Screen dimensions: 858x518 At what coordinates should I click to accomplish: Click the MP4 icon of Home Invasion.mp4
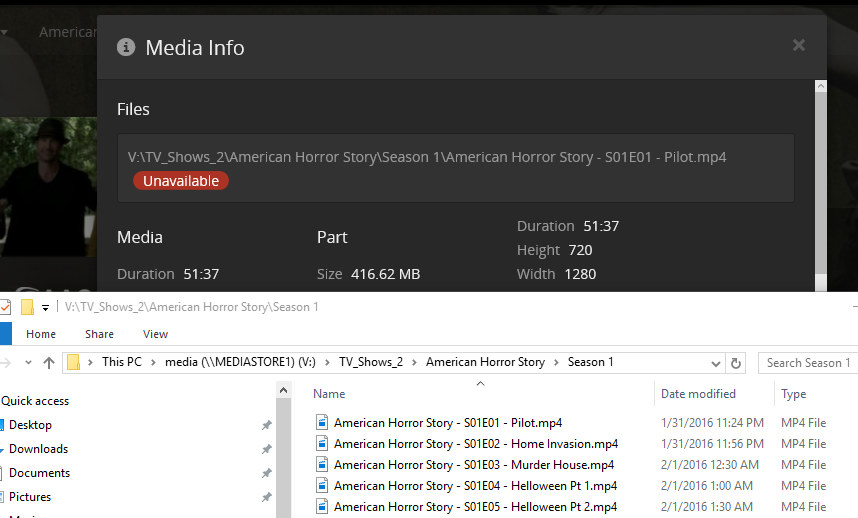click(322, 443)
